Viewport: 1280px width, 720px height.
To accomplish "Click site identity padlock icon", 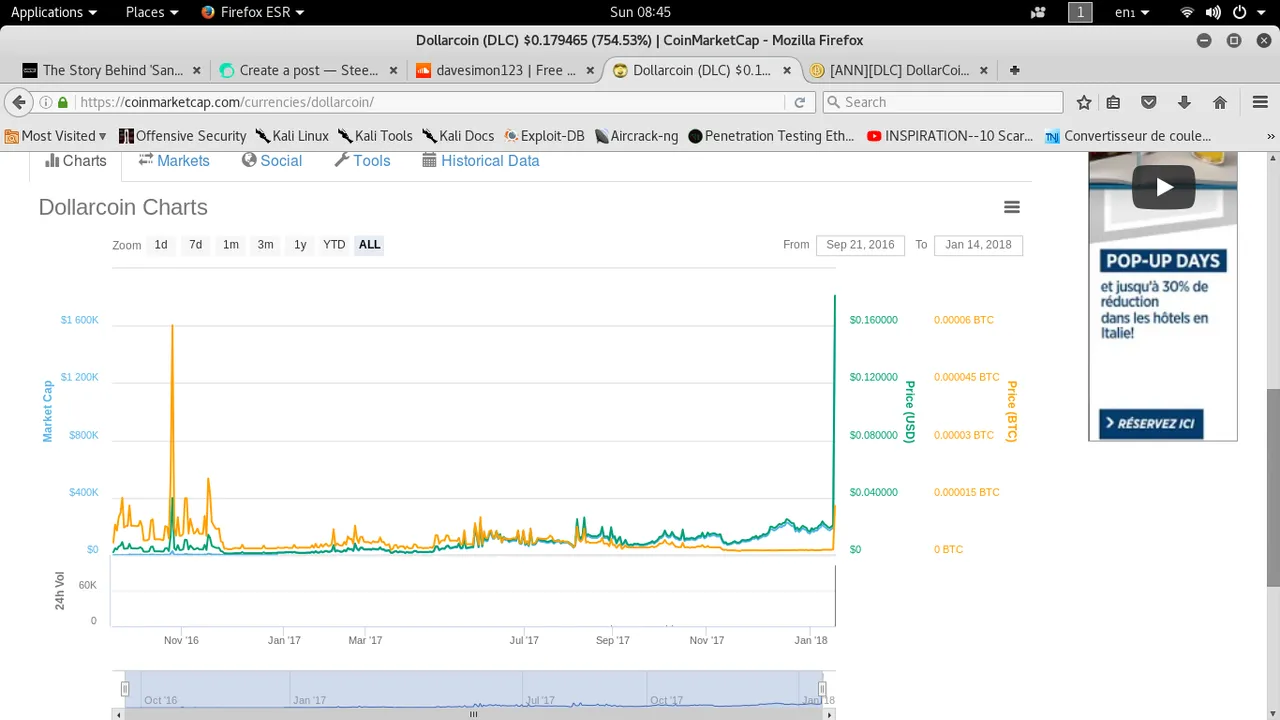I will click(x=63, y=102).
